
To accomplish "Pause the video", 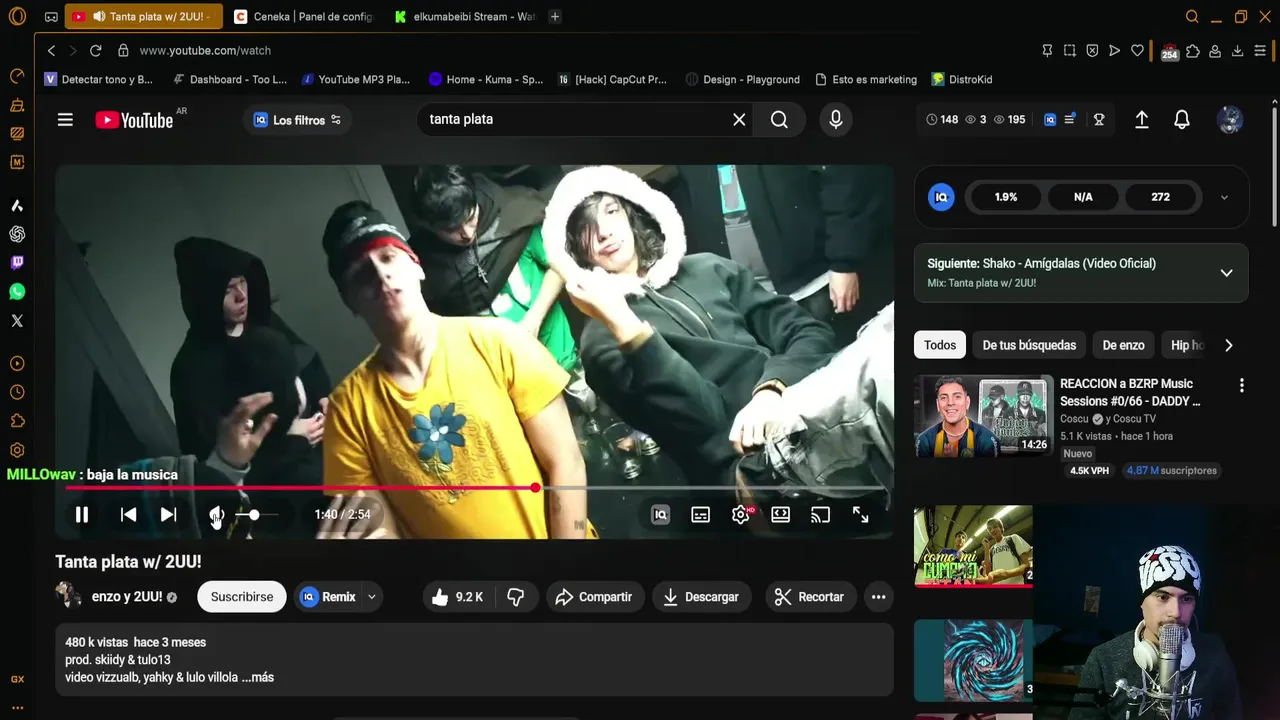I will [82, 515].
